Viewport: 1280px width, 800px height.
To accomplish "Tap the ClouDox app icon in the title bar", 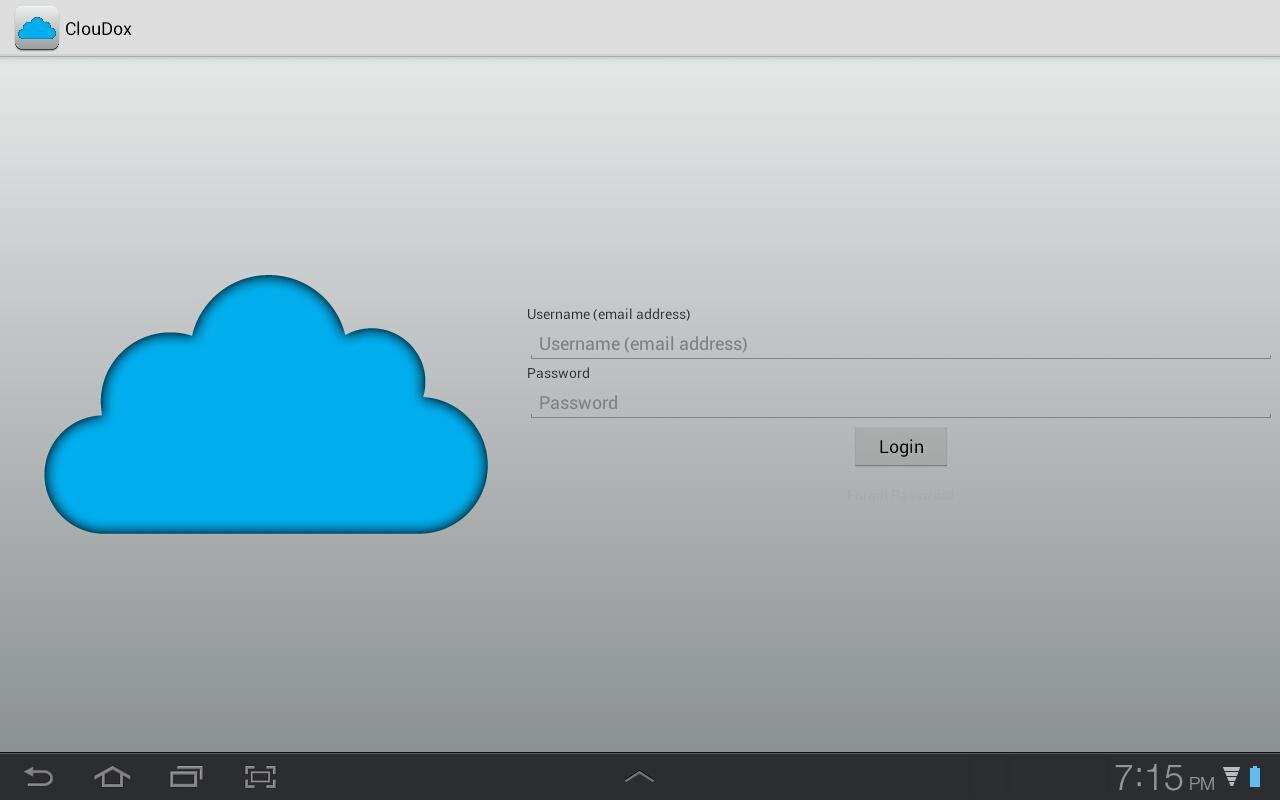I will click(36, 28).
